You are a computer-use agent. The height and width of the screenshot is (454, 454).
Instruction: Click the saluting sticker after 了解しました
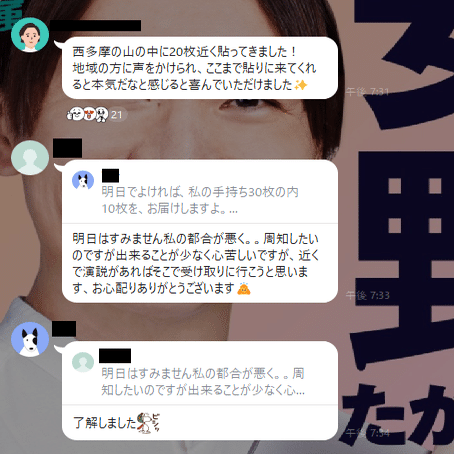point(148,423)
